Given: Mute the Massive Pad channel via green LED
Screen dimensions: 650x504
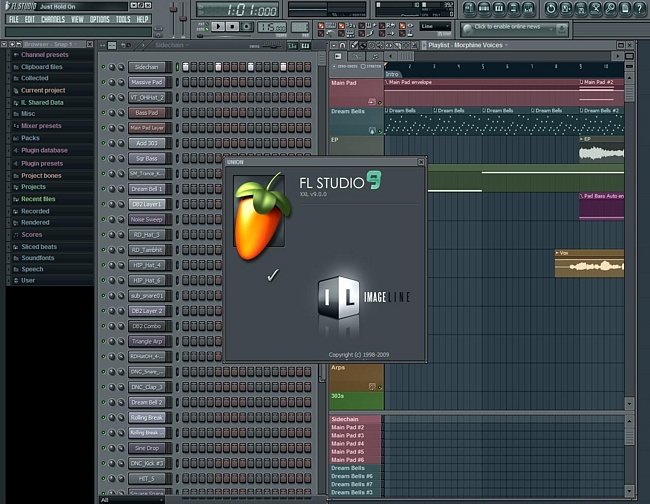Looking at the screenshot, I should 103,82.
